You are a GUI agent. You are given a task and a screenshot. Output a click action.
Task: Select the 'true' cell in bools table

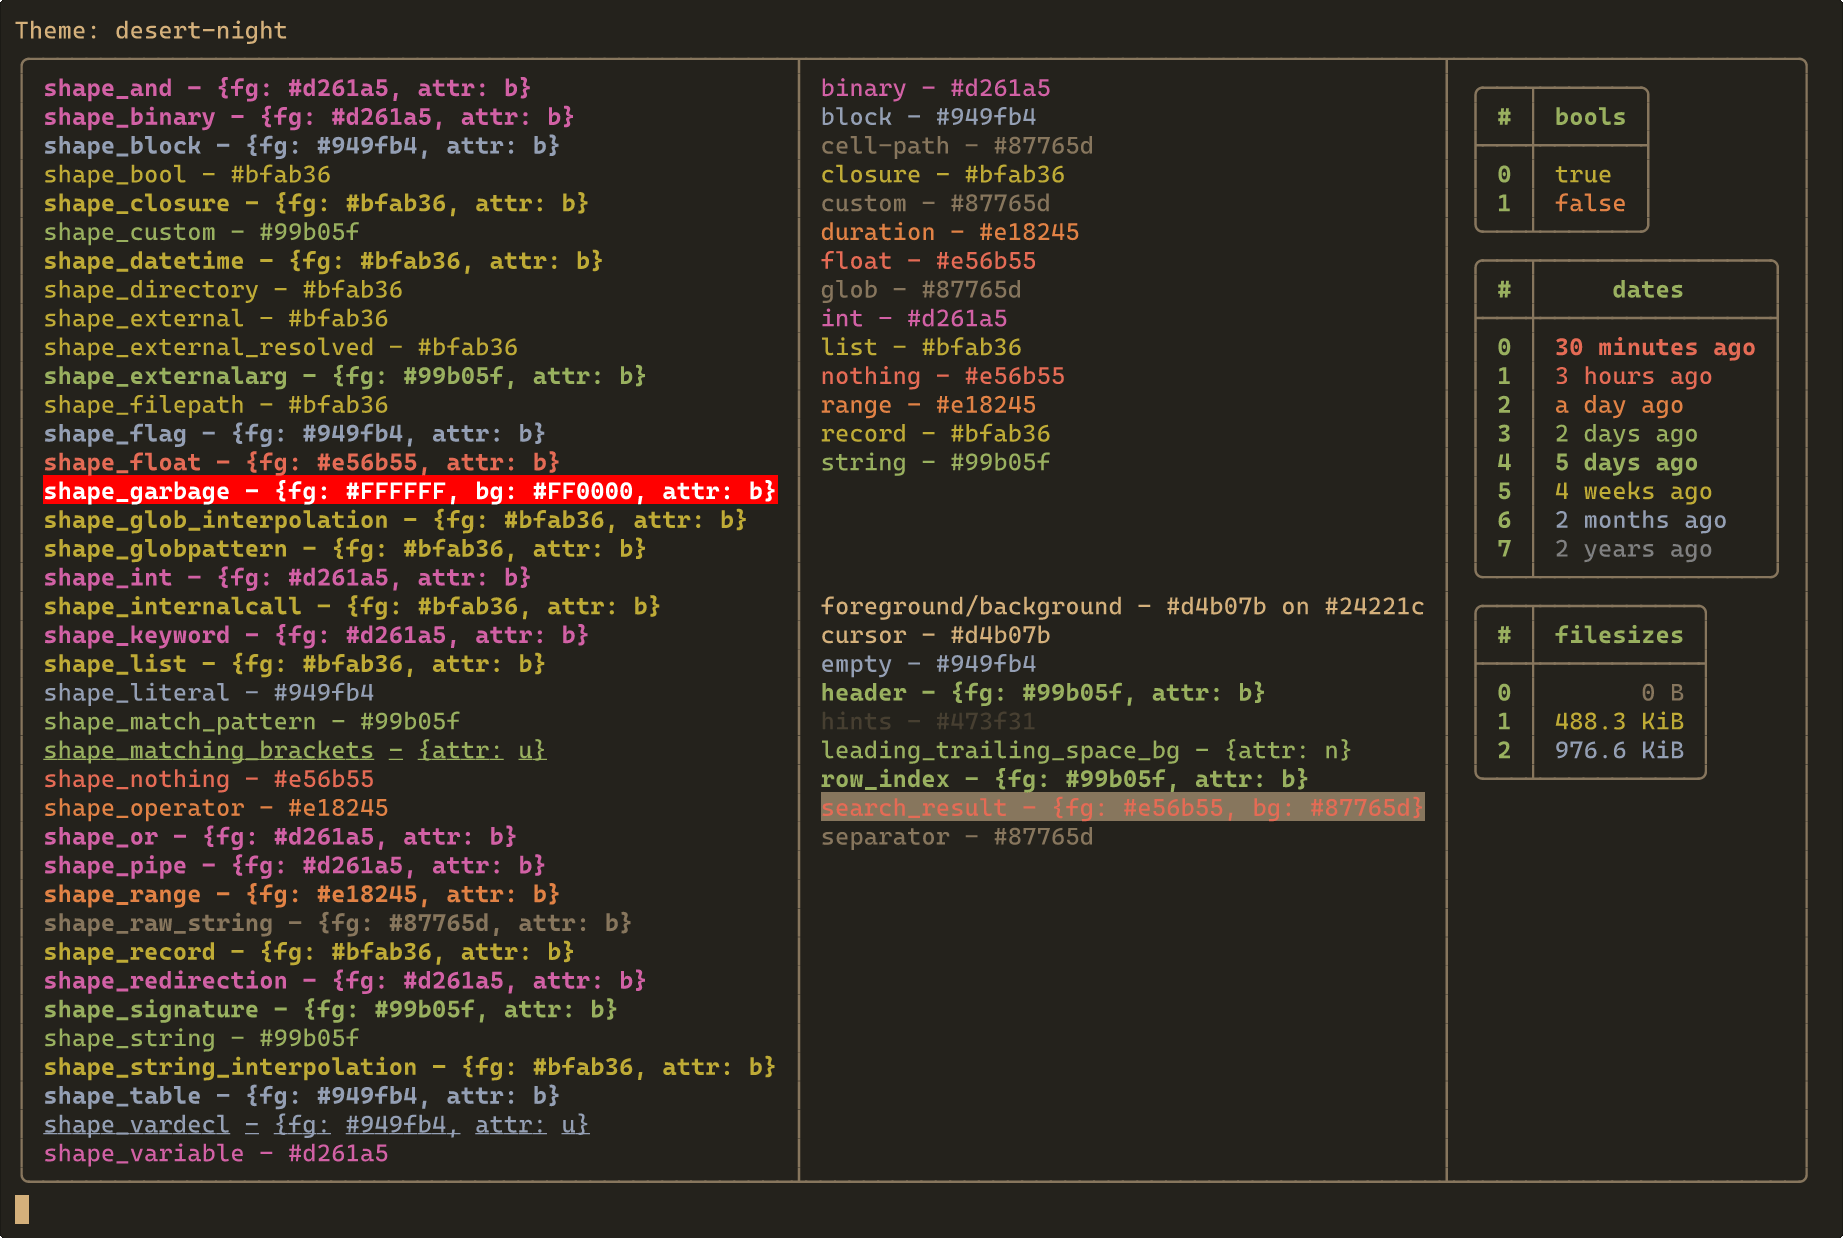click(x=1583, y=175)
